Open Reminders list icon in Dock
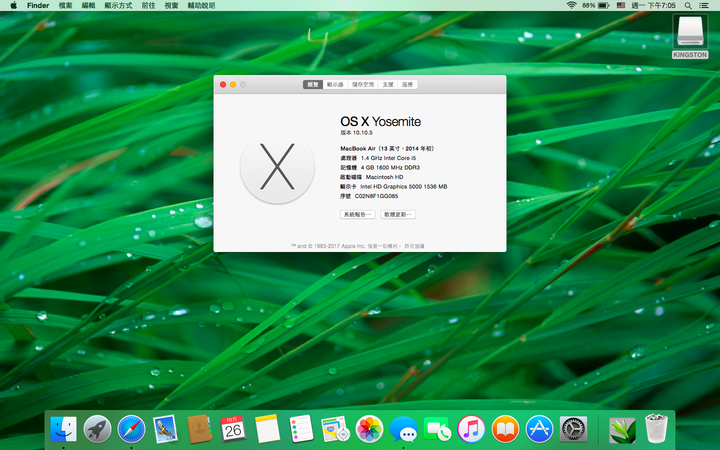720x450 pixels. [301, 429]
